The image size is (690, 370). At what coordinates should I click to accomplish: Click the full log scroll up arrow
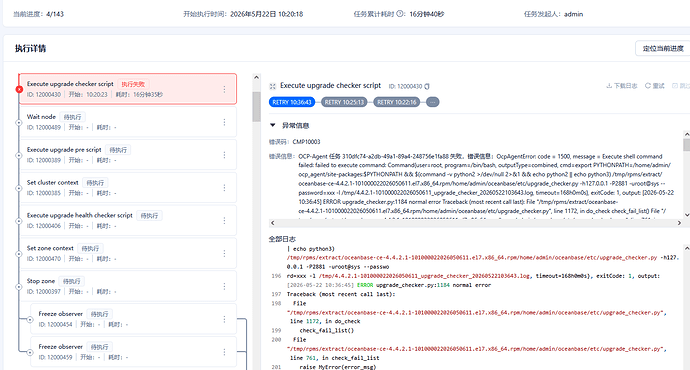tap(686, 249)
